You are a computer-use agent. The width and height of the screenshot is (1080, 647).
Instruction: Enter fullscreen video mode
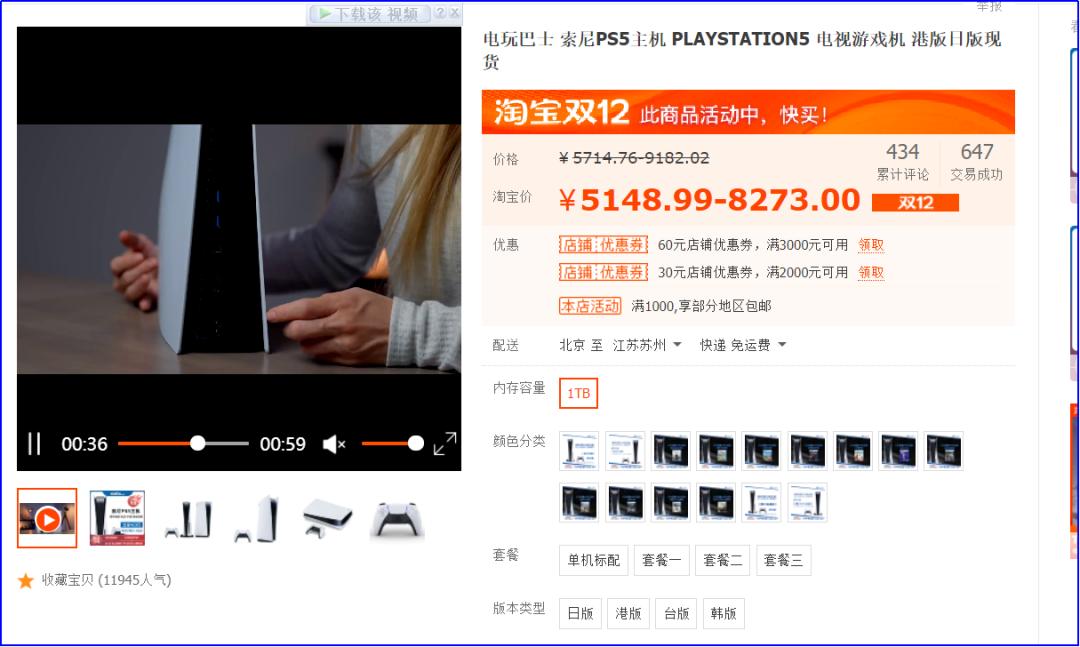445,444
